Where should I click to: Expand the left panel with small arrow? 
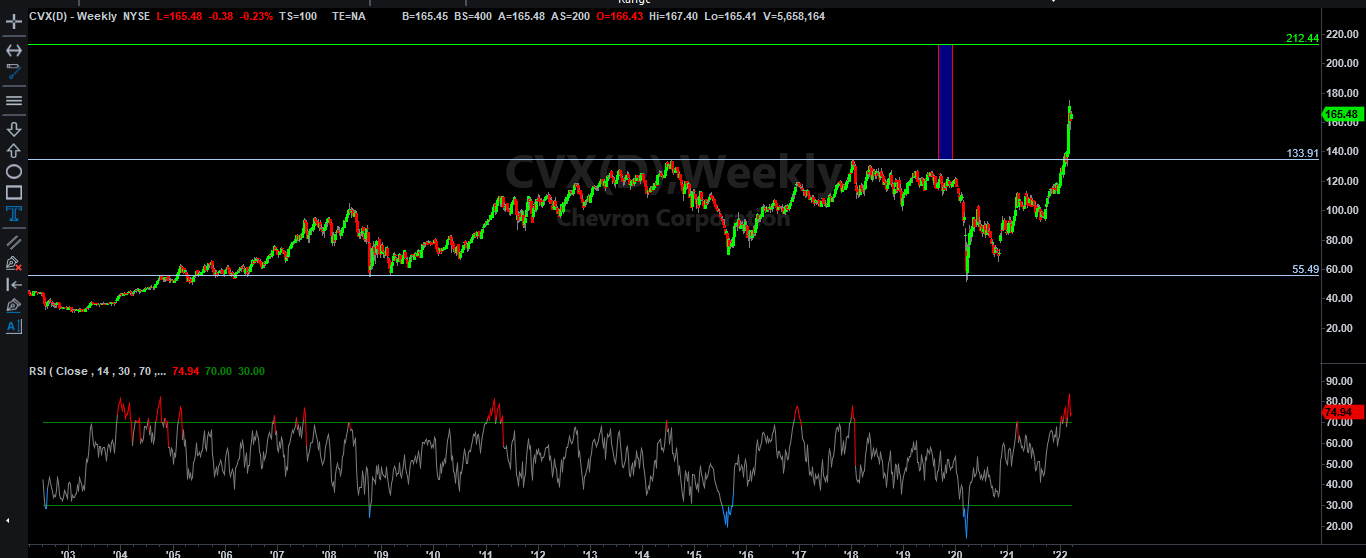click(x=8, y=520)
